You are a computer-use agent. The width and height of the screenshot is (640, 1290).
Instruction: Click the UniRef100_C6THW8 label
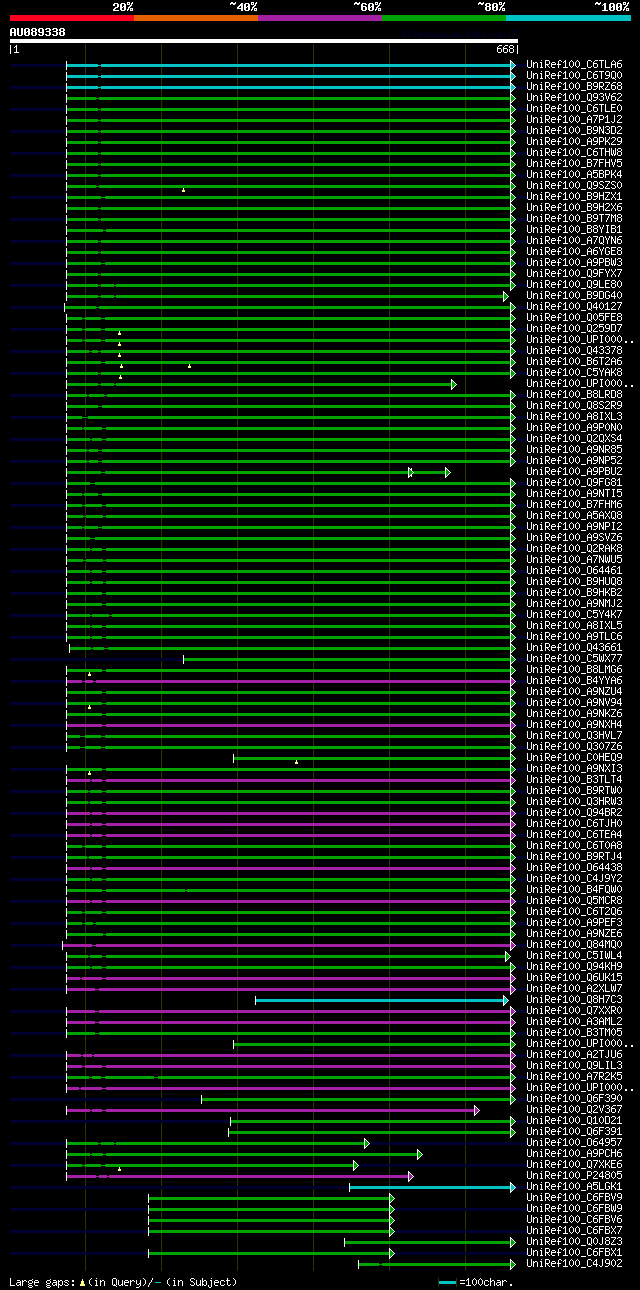[x=574, y=152]
